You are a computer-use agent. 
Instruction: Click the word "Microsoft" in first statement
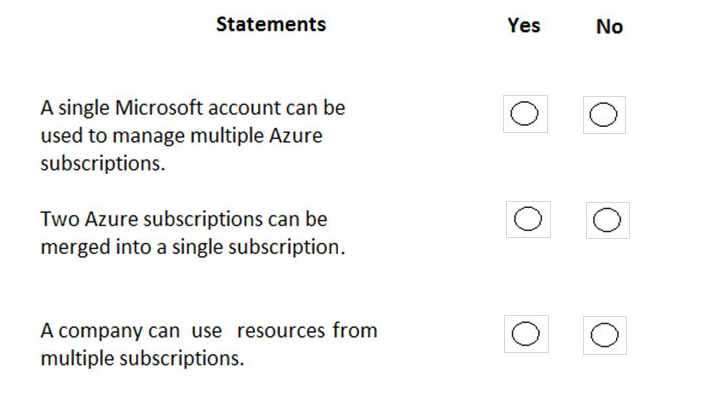tap(159, 108)
